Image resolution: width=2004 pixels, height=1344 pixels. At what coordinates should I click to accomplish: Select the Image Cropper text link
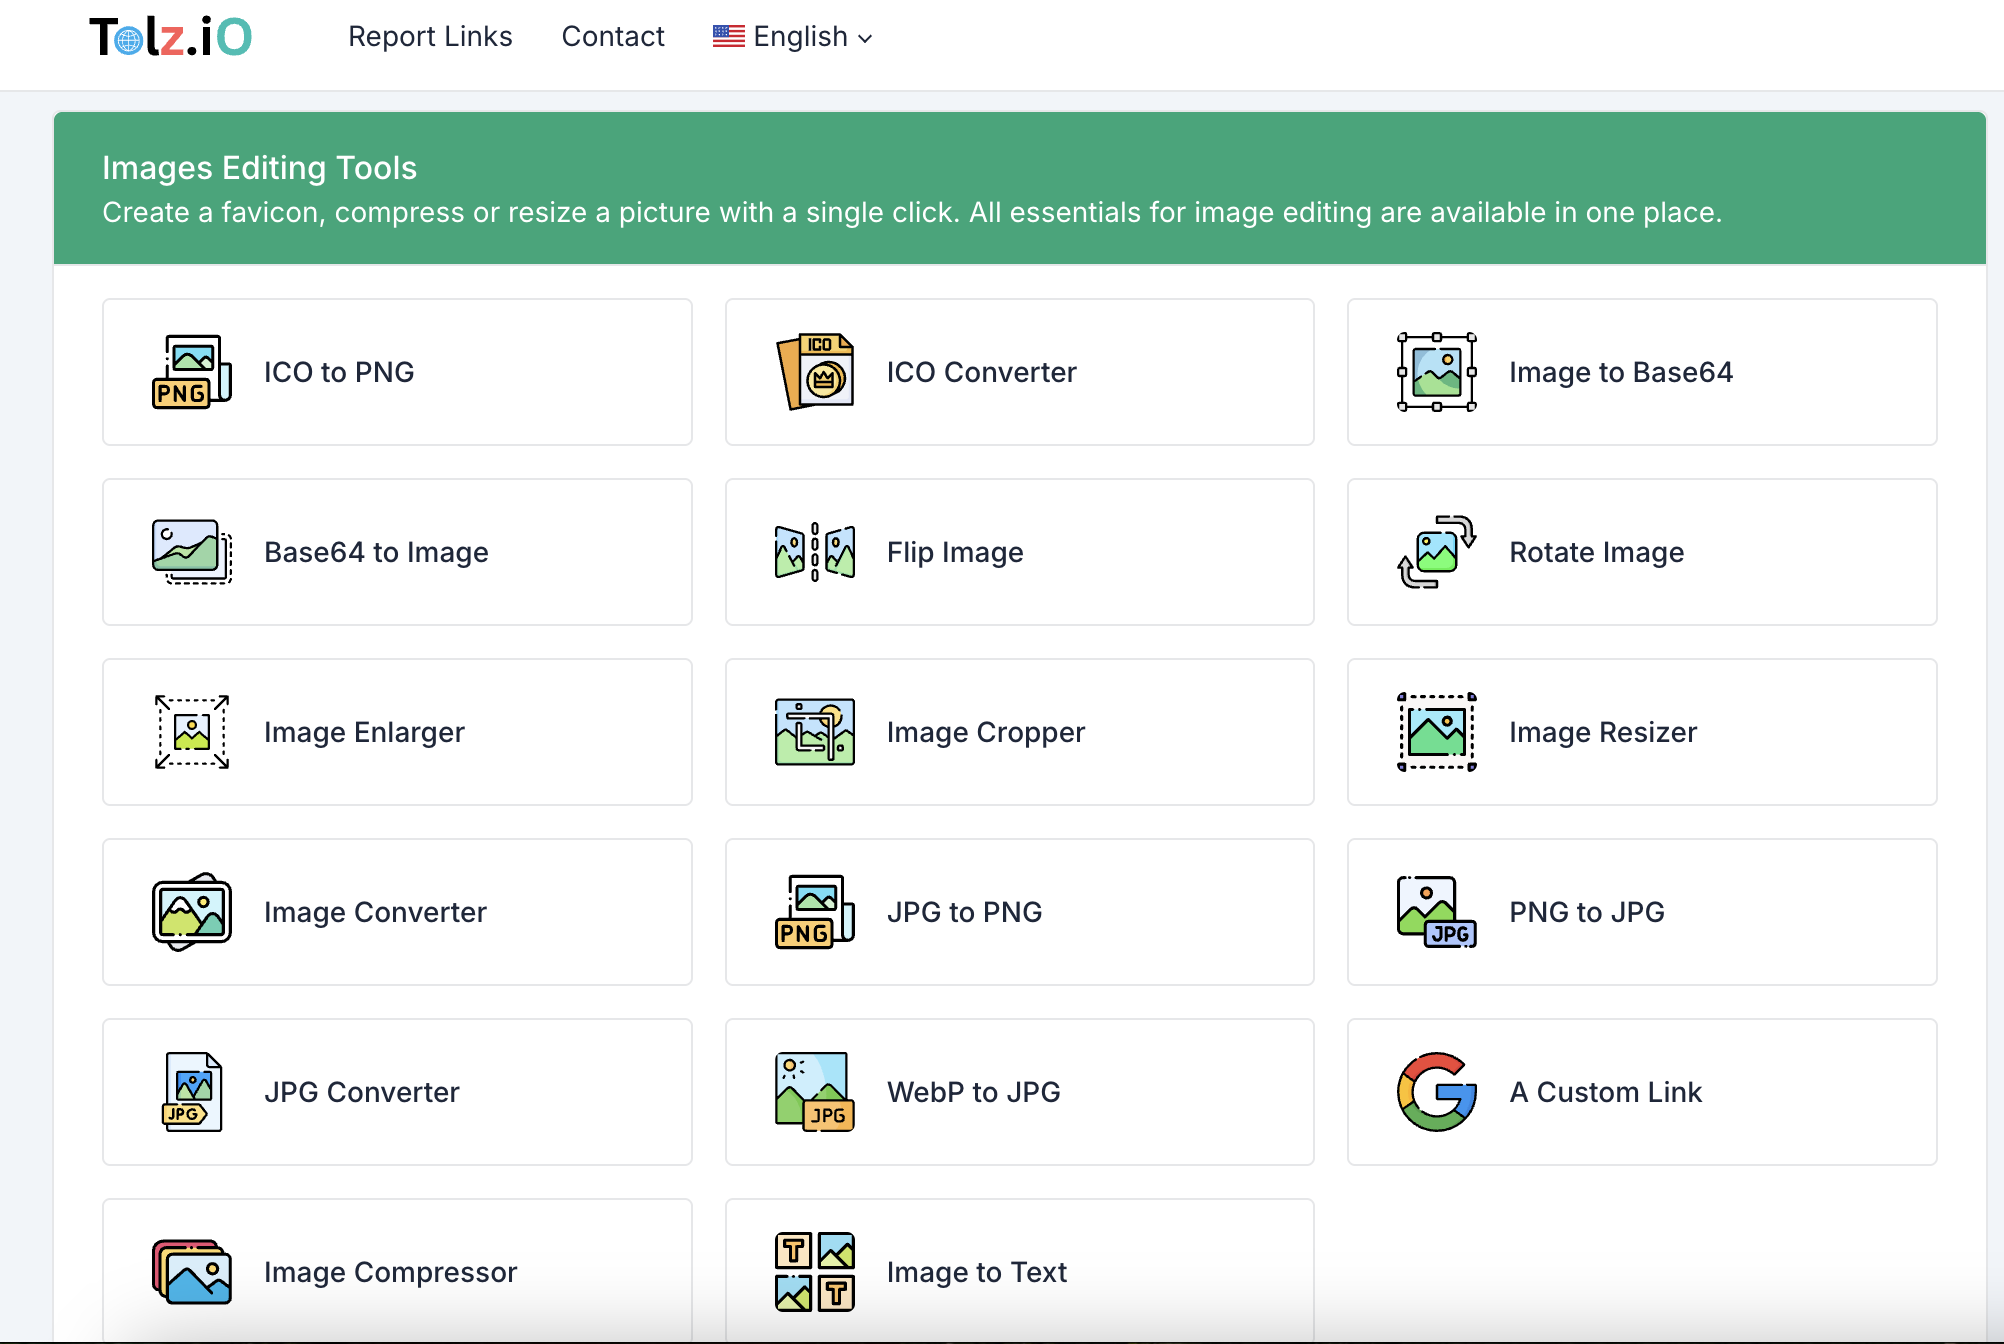pos(986,732)
